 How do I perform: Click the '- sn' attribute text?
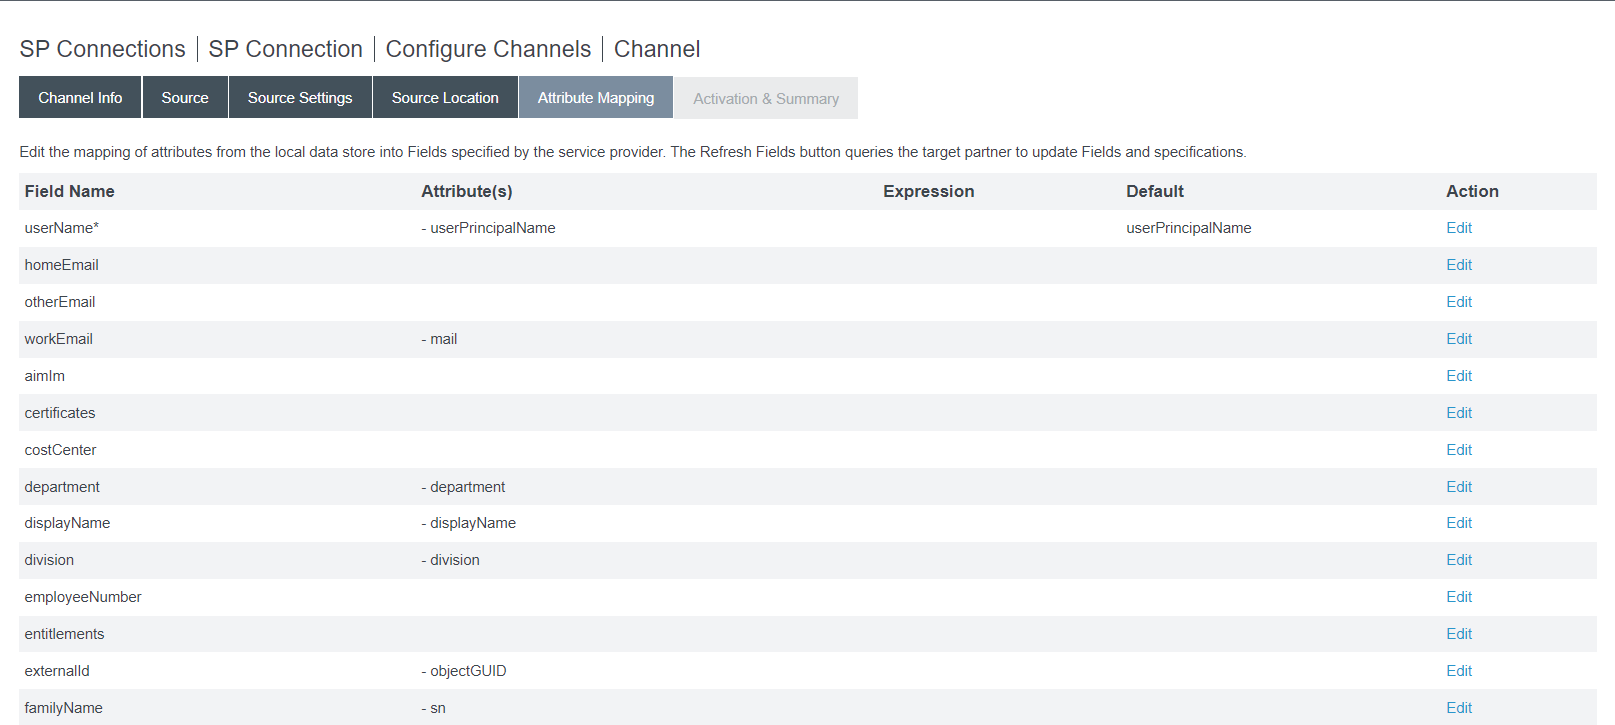[x=433, y=708]
